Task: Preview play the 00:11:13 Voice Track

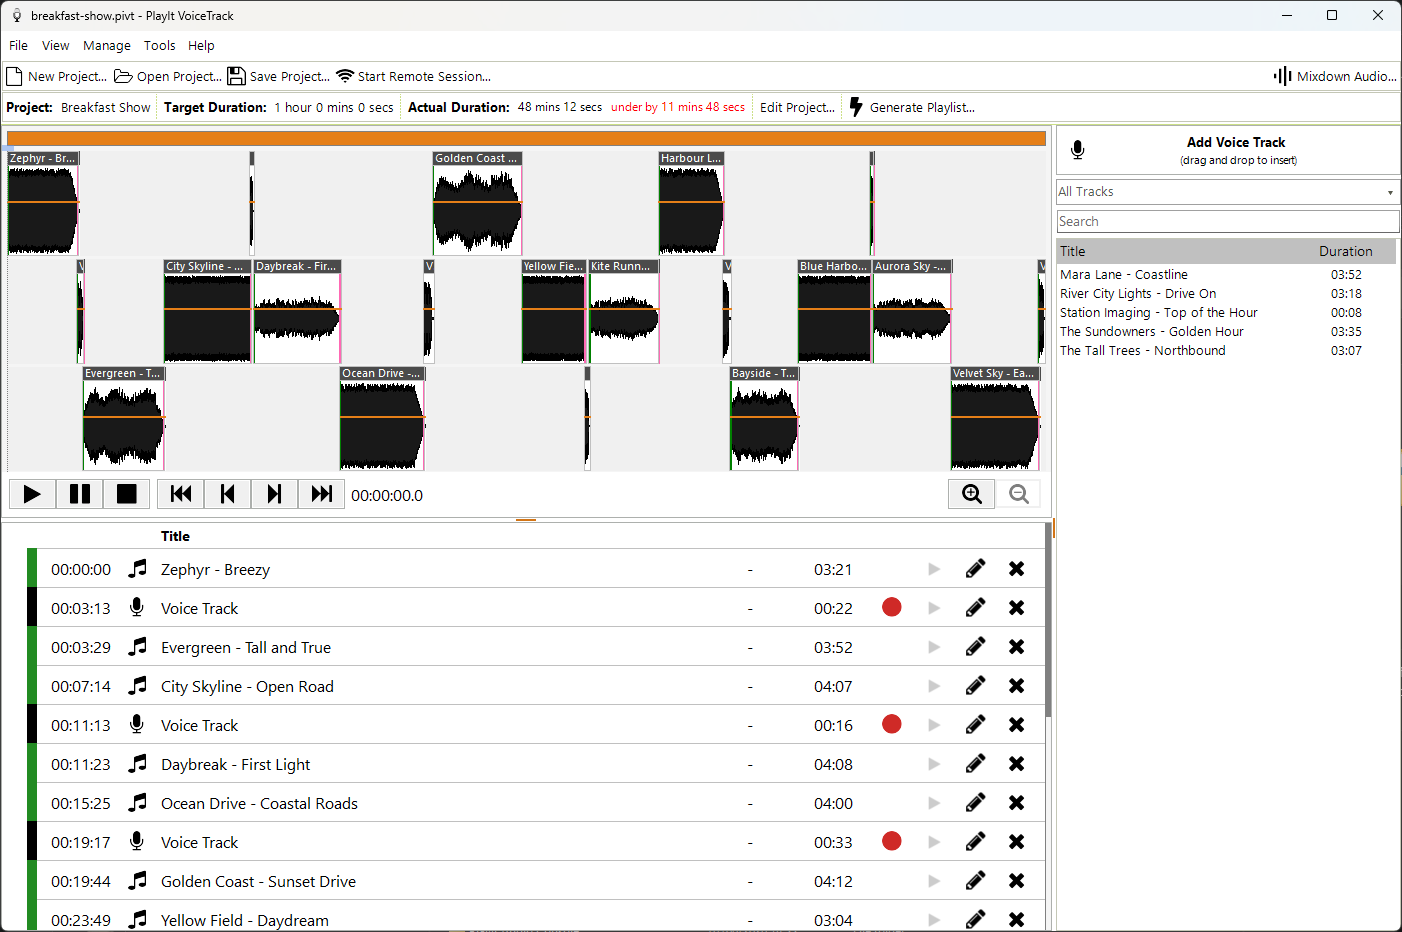Action: (934, 725)
